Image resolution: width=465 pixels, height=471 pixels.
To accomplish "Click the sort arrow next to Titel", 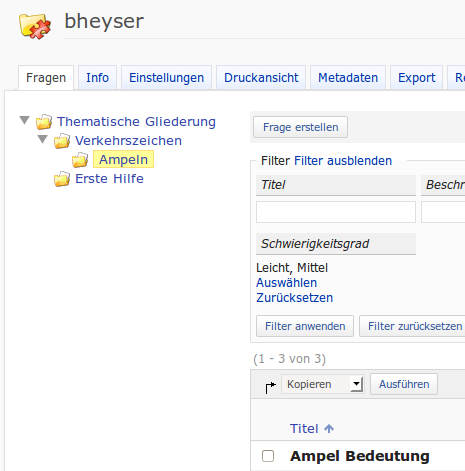I will pyautogui.click(x=329, y=428).
